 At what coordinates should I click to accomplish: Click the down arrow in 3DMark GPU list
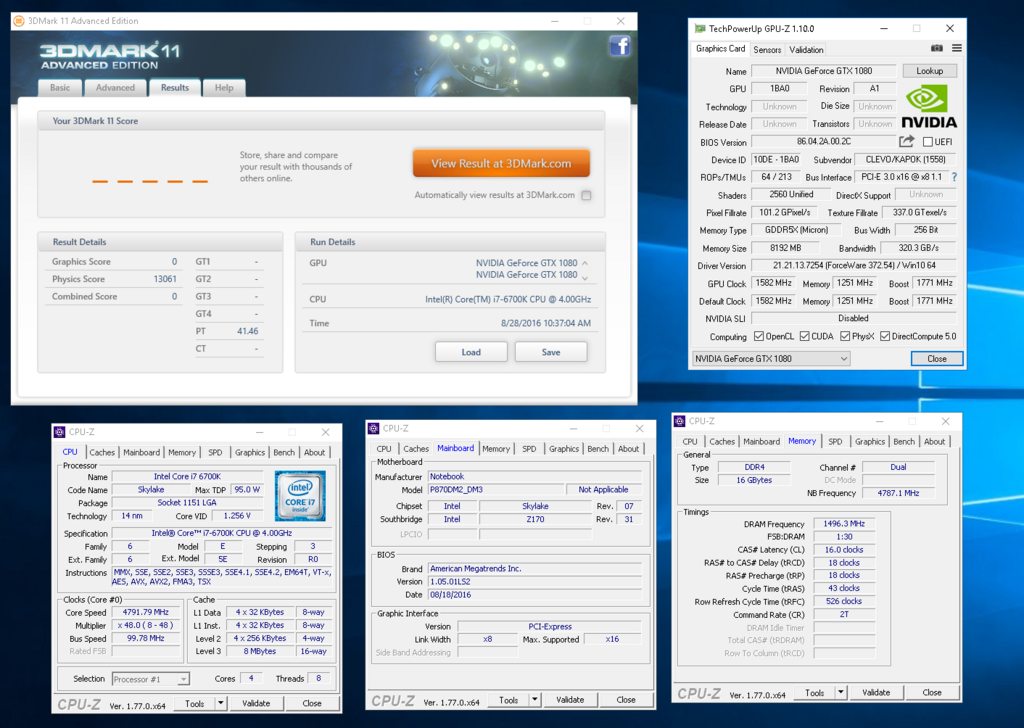click(x=584, y=278)
